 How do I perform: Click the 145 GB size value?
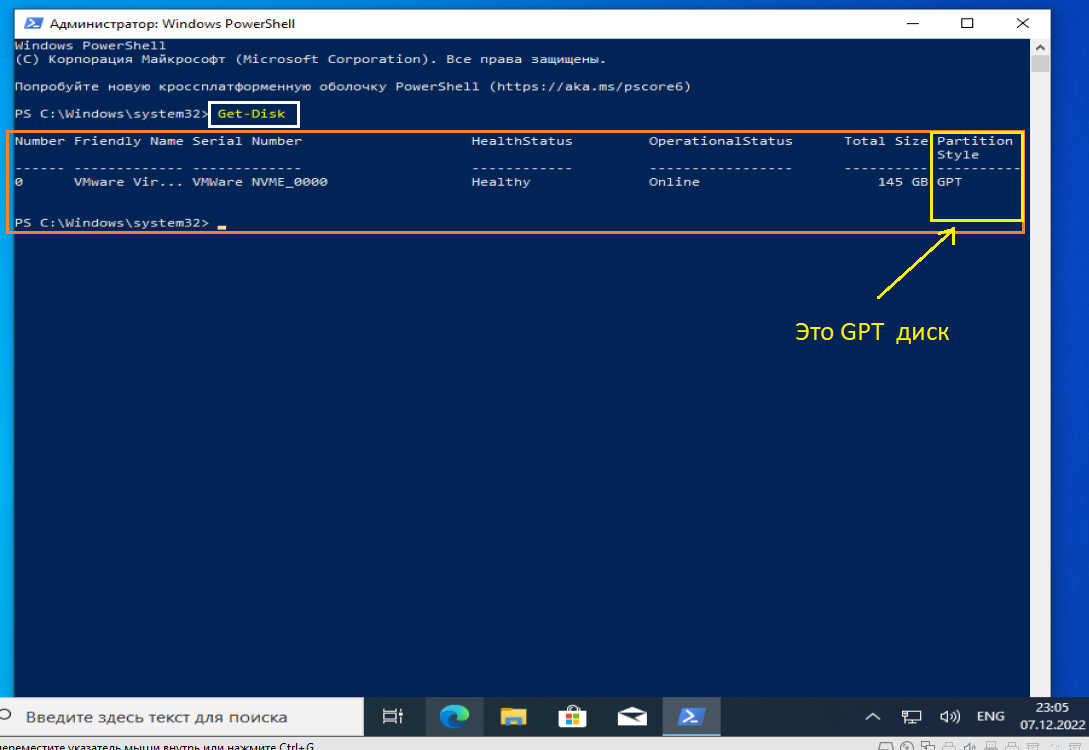(902, 182)
